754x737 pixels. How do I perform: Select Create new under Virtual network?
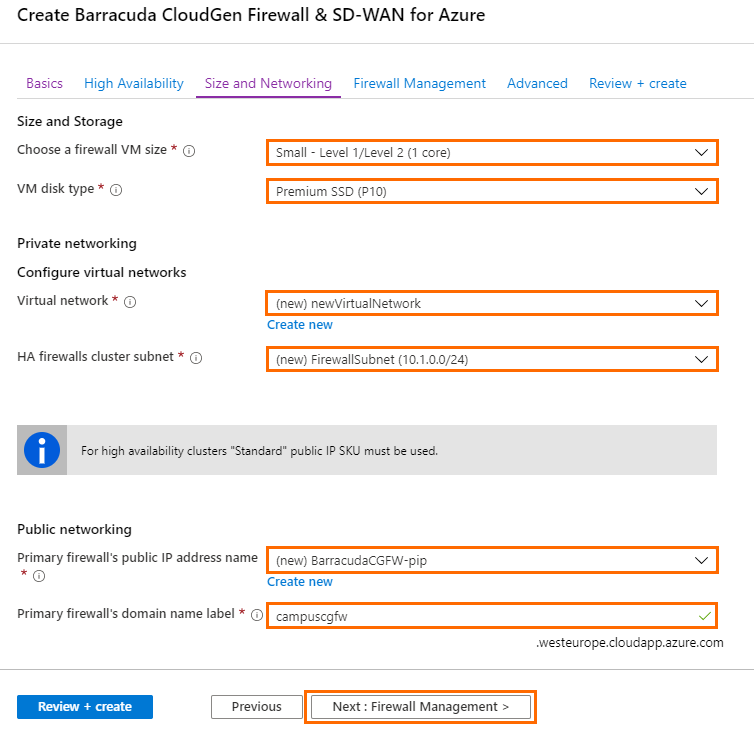point(300,325)
